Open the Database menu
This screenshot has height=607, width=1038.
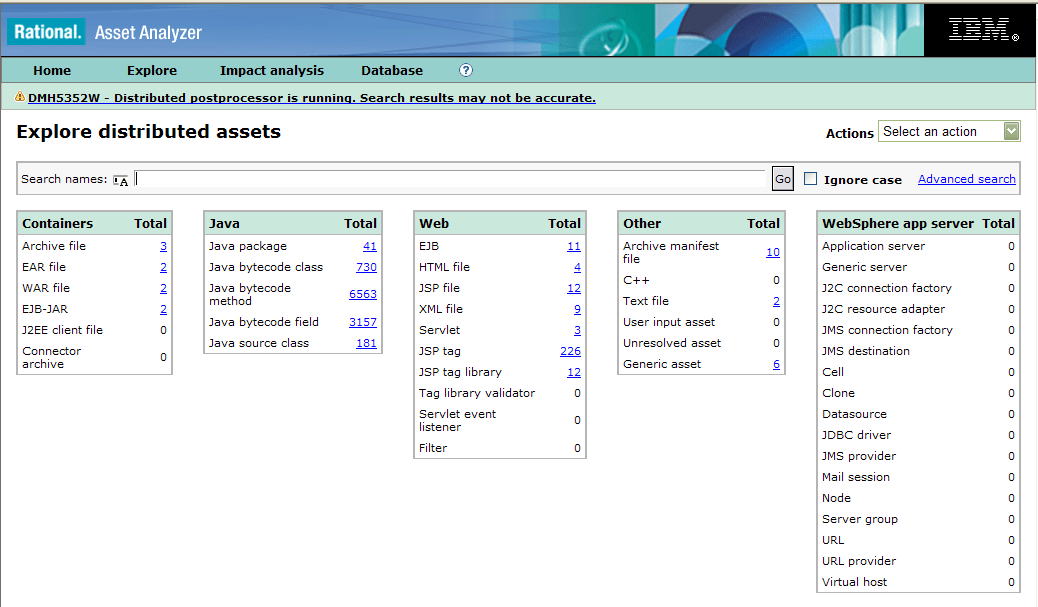pos(392,71)
